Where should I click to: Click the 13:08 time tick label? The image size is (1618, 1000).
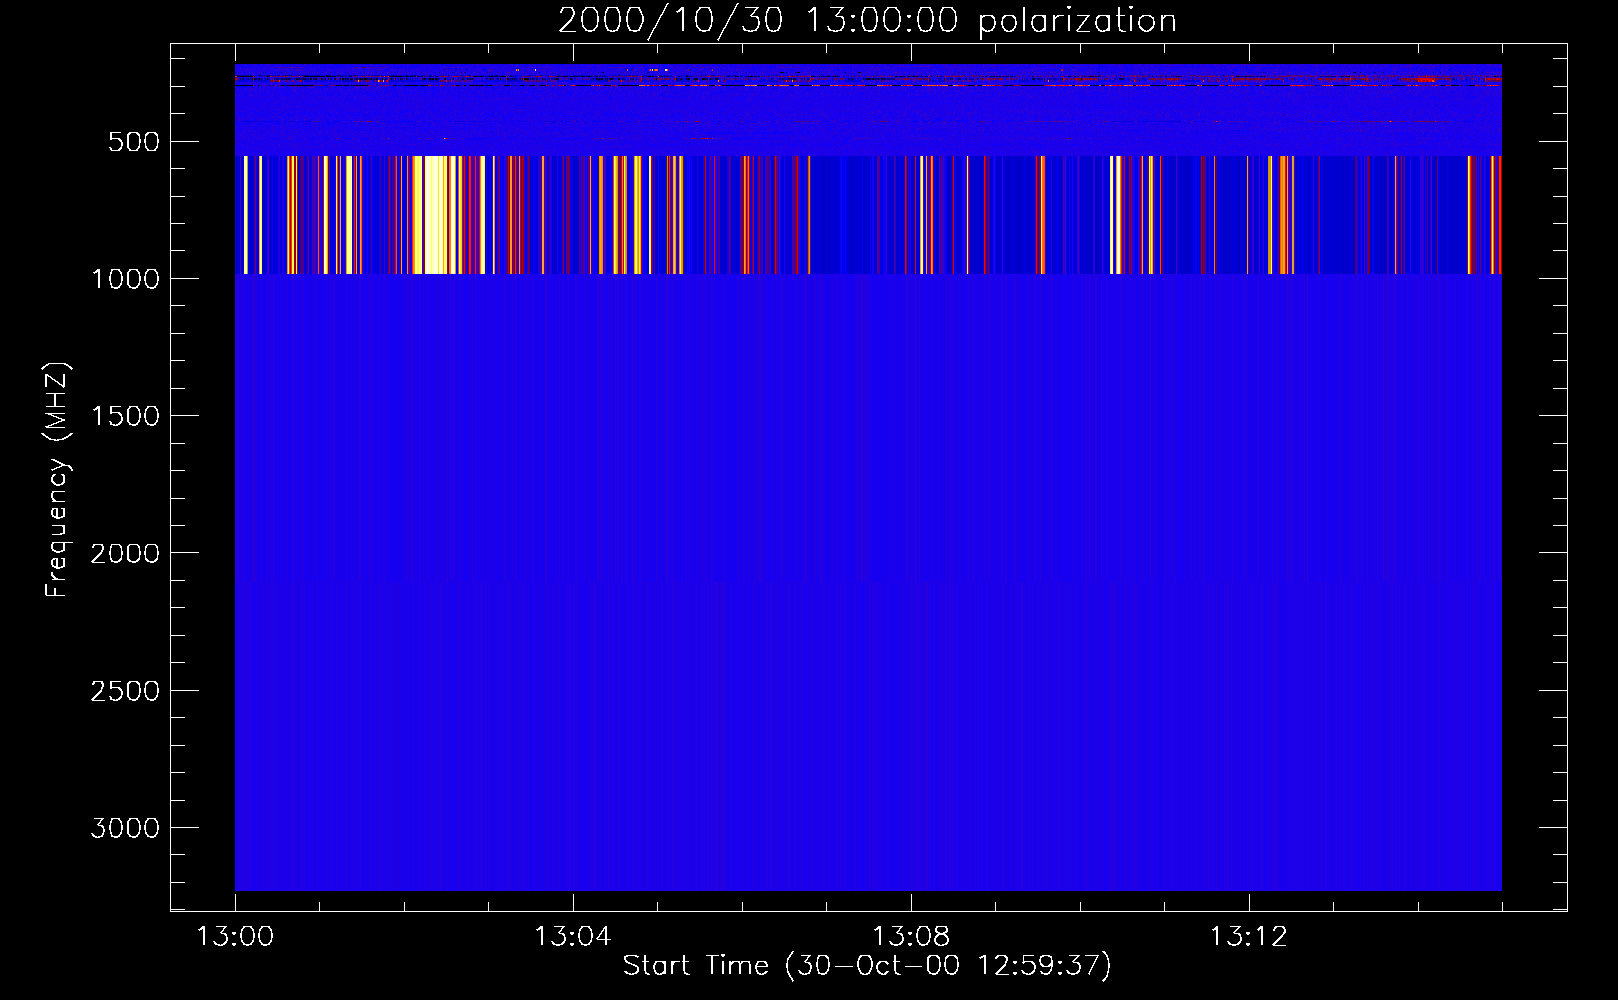coord(911,937)
